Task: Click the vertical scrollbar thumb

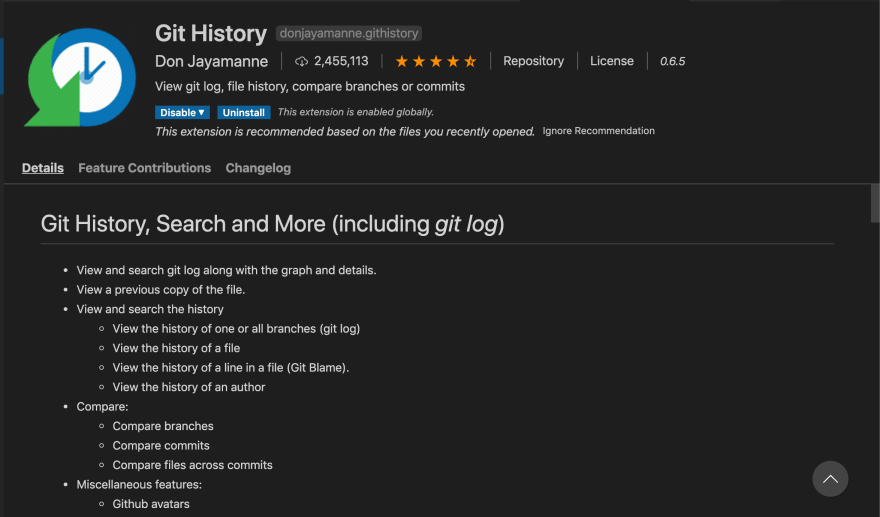Action: (875, 203)
